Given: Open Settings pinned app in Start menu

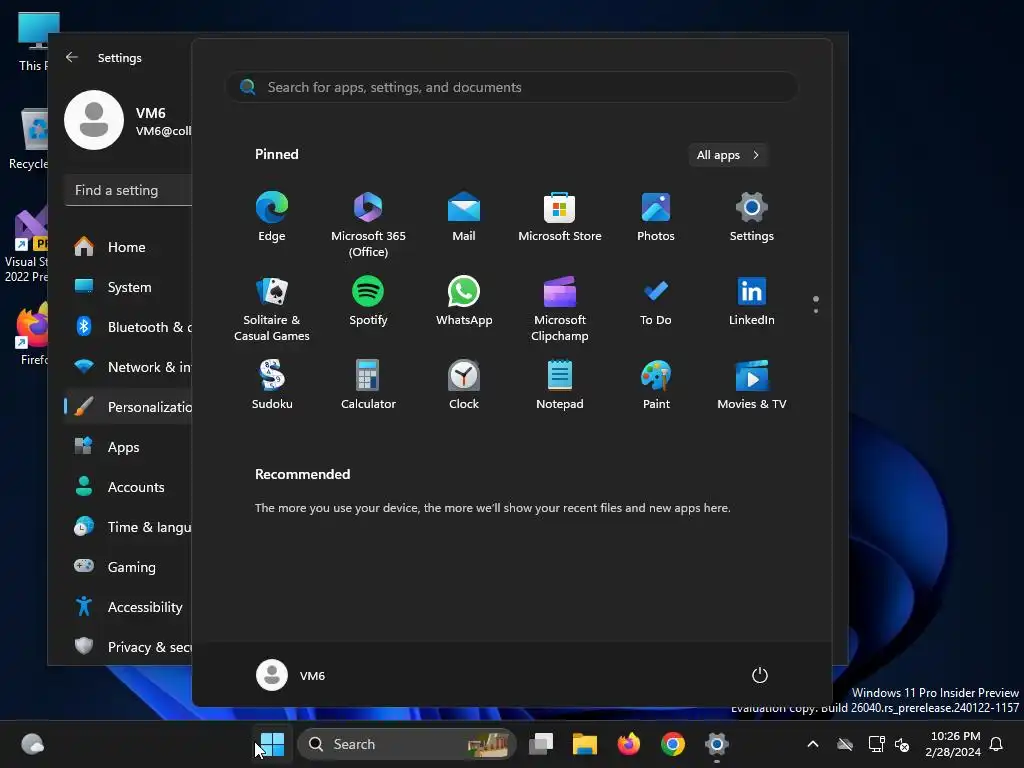Looking at the screenshot, I should point(752,216).
